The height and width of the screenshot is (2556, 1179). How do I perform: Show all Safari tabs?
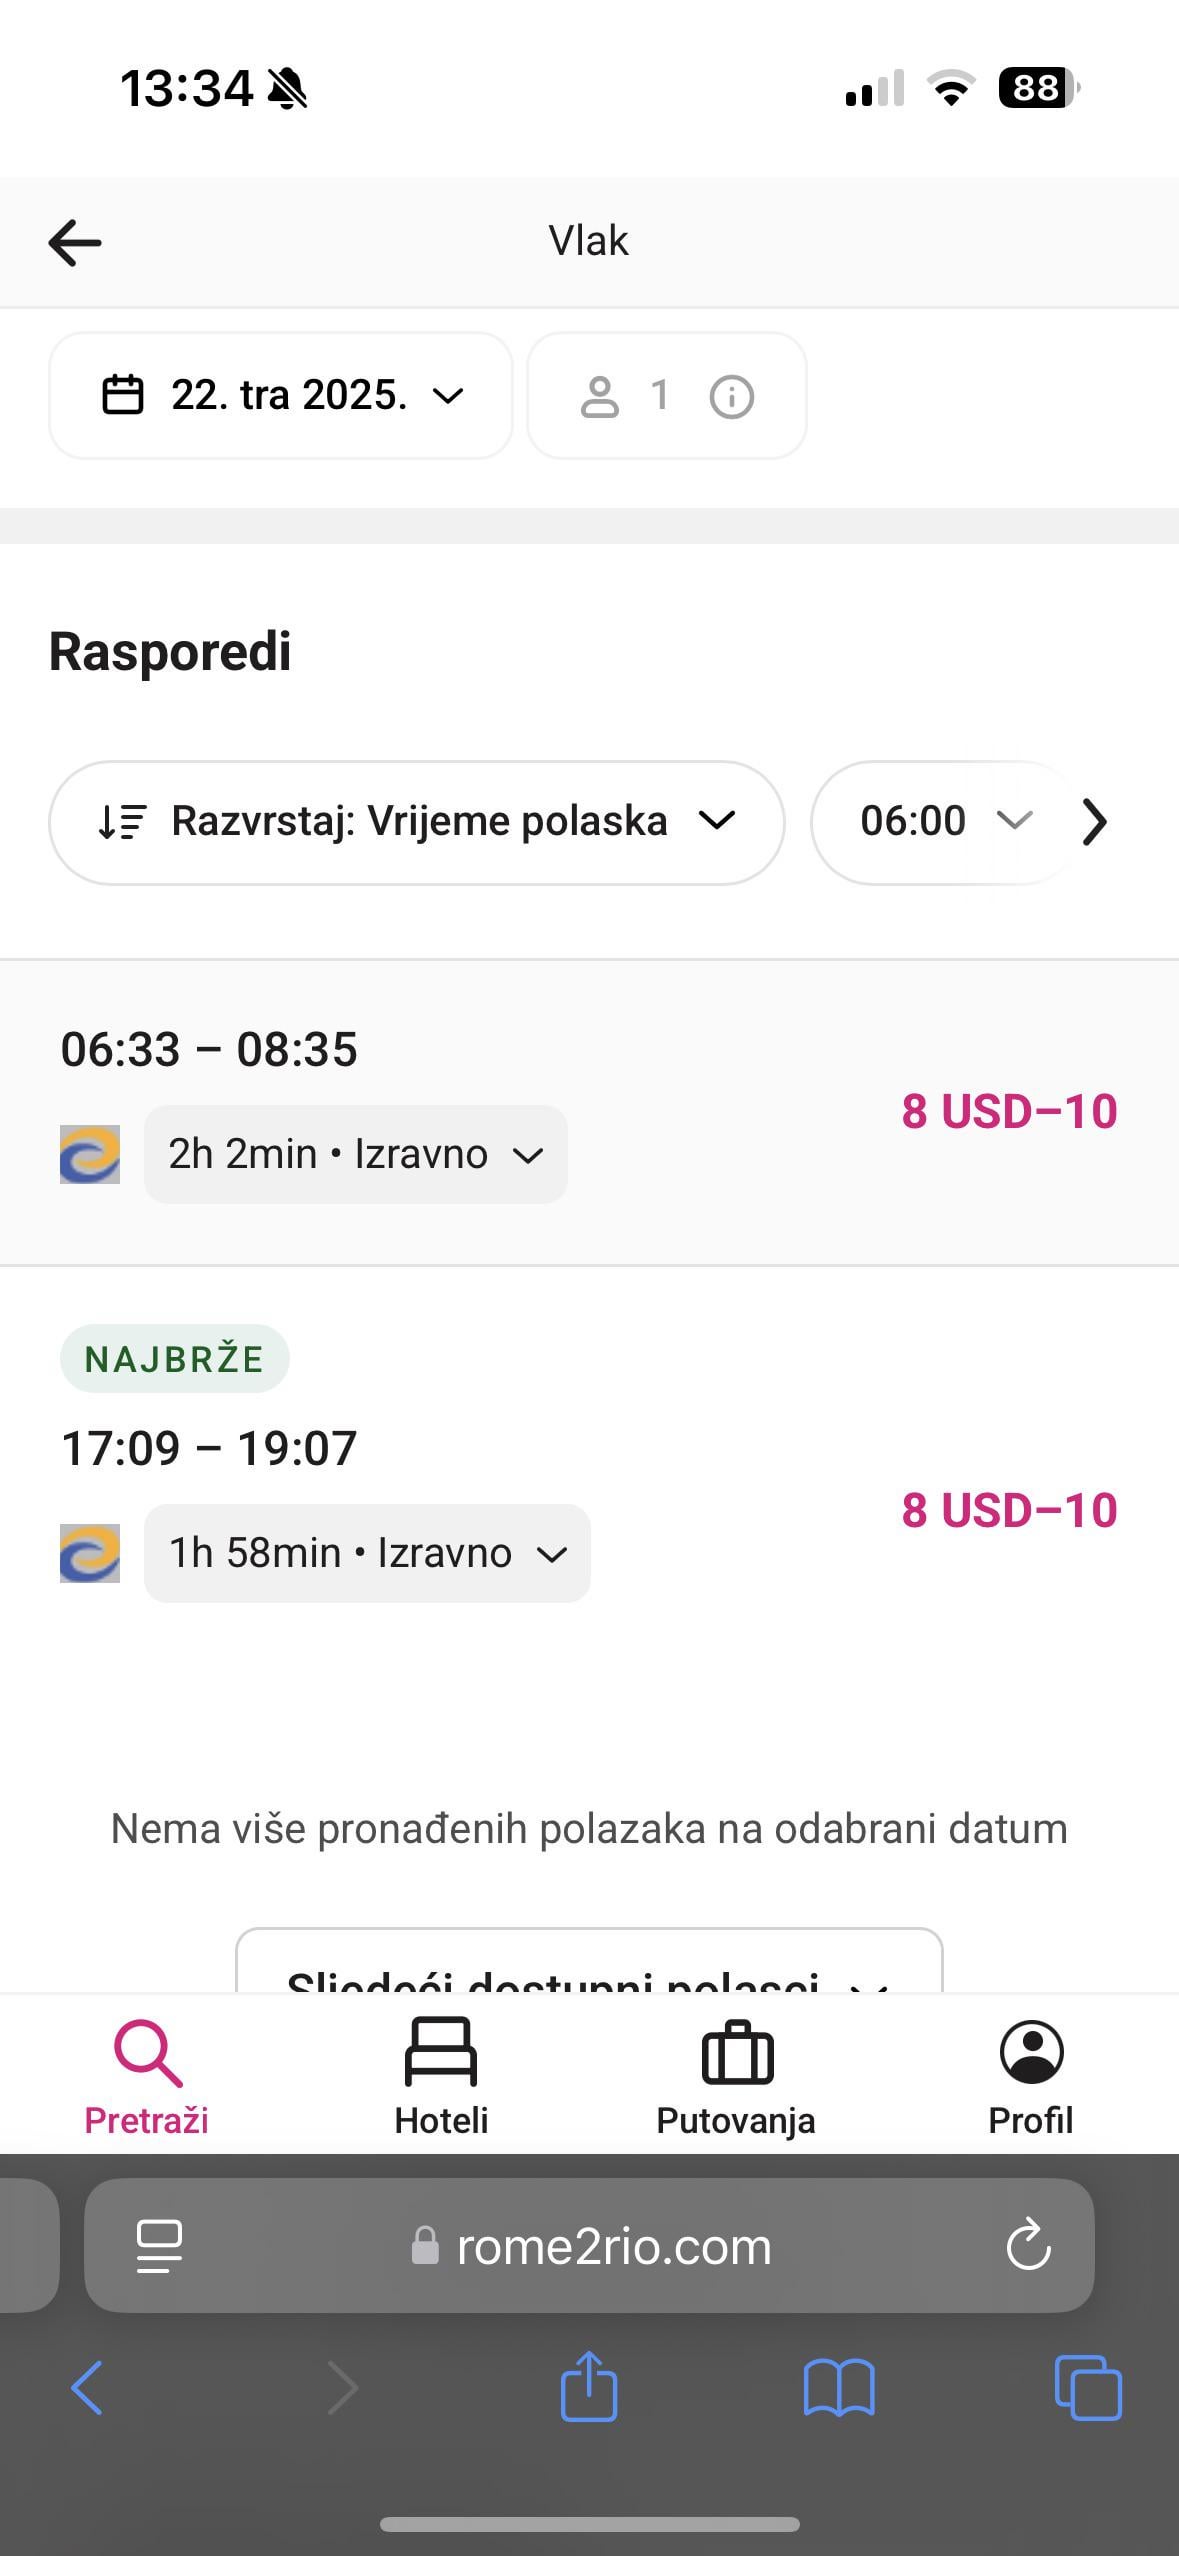tap(1088, 2387)
